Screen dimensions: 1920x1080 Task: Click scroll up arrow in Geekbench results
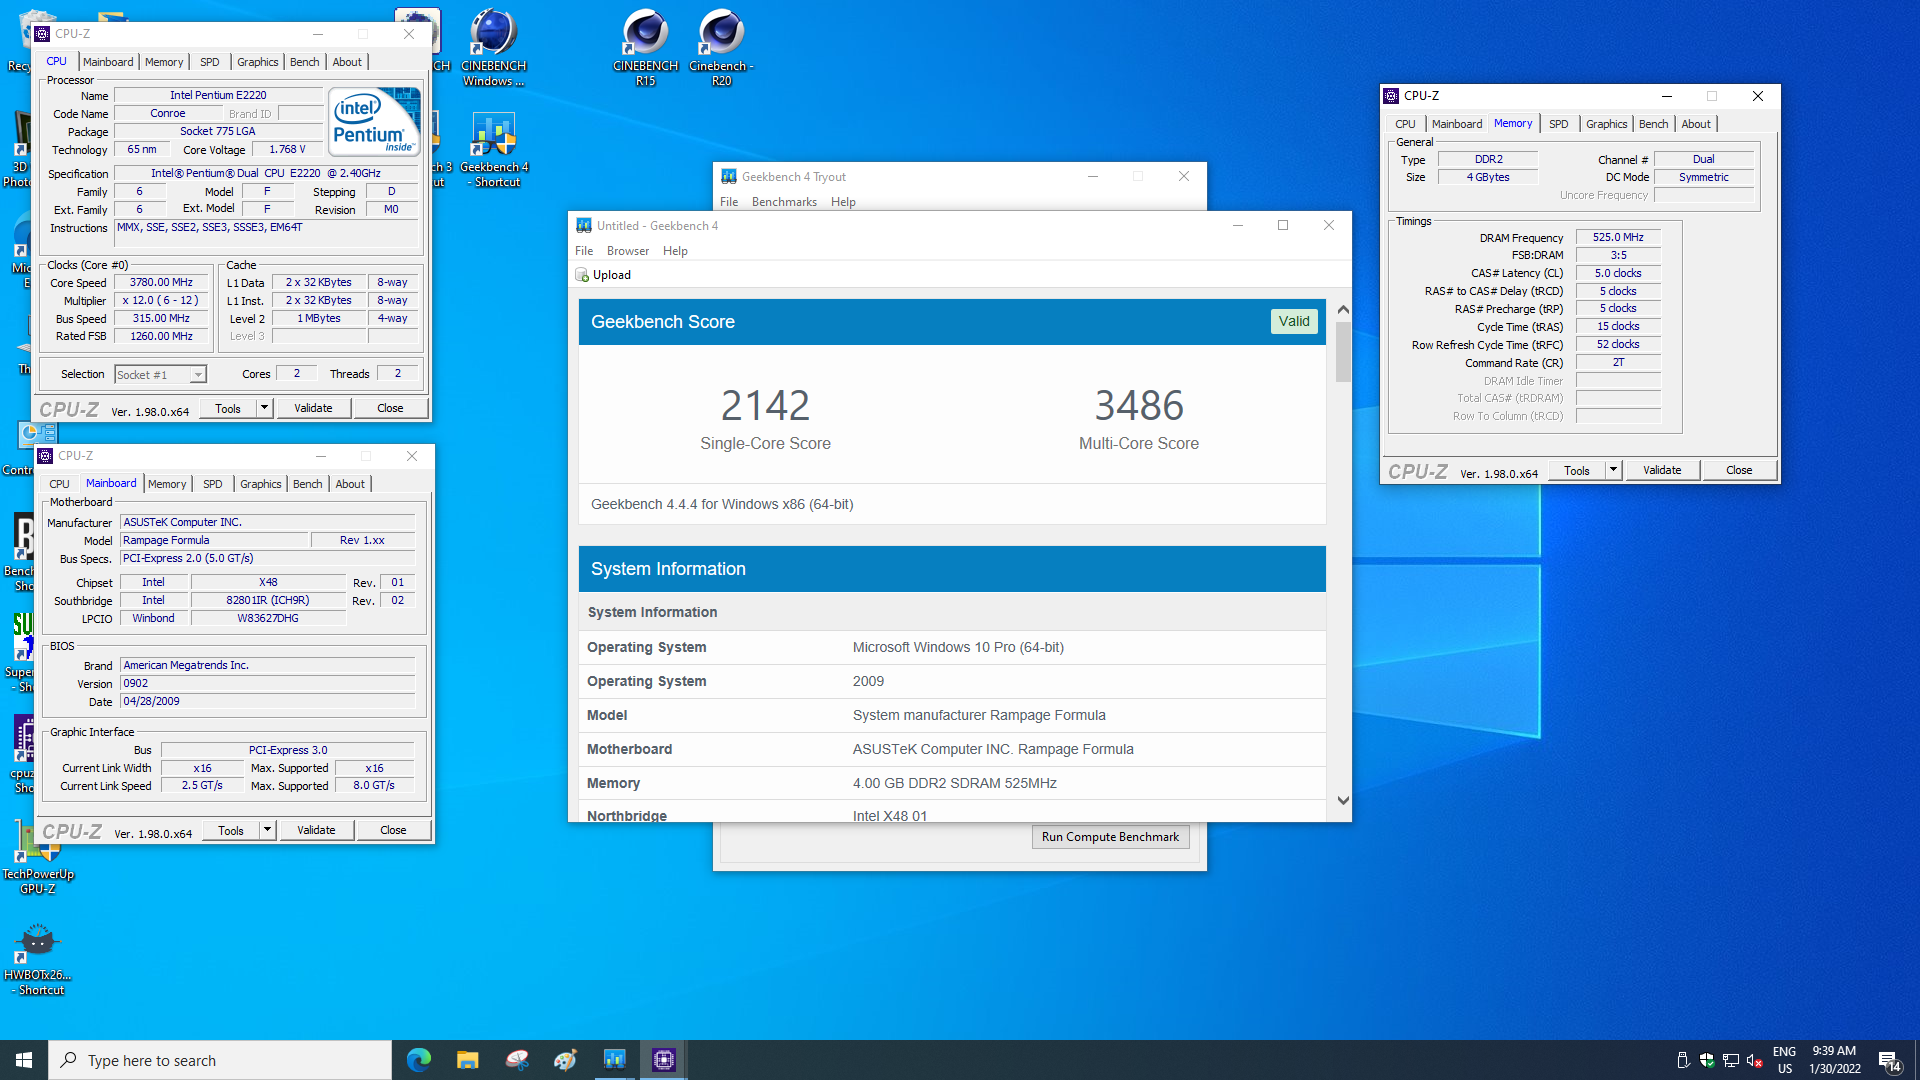pyautogui.click(x=1343, y=310)
